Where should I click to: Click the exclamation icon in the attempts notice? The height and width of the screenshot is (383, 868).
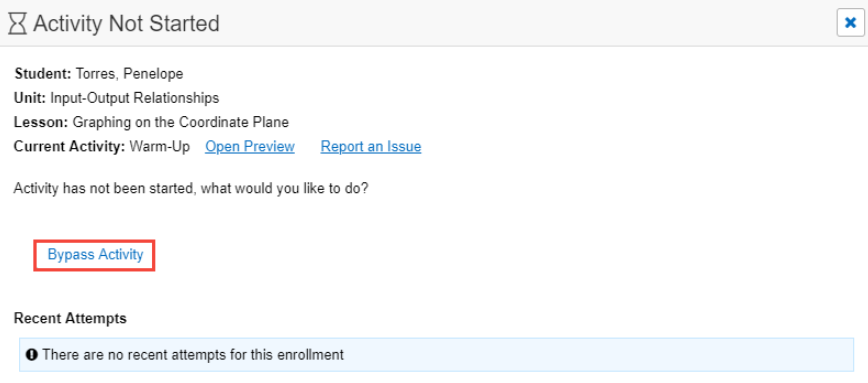(x=32, y=354)
